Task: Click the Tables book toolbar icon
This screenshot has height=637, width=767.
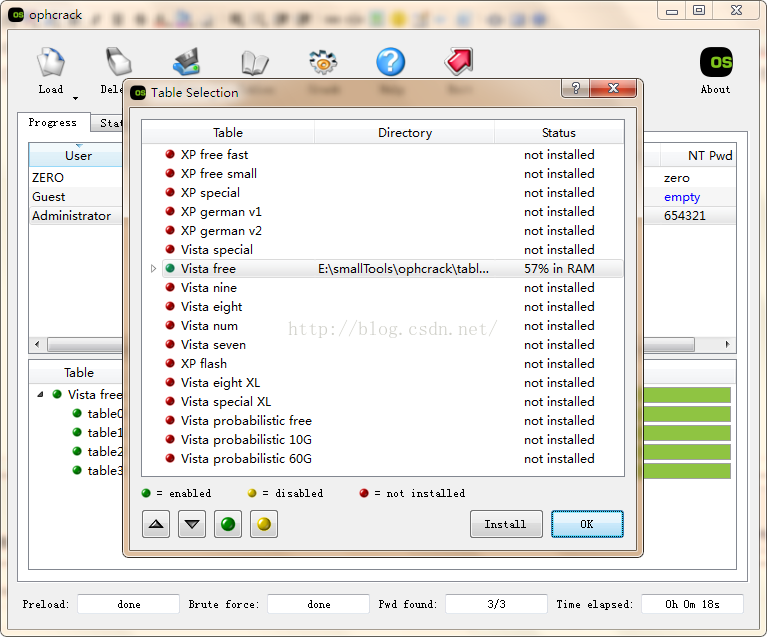Action: click(x=255, y=63)
